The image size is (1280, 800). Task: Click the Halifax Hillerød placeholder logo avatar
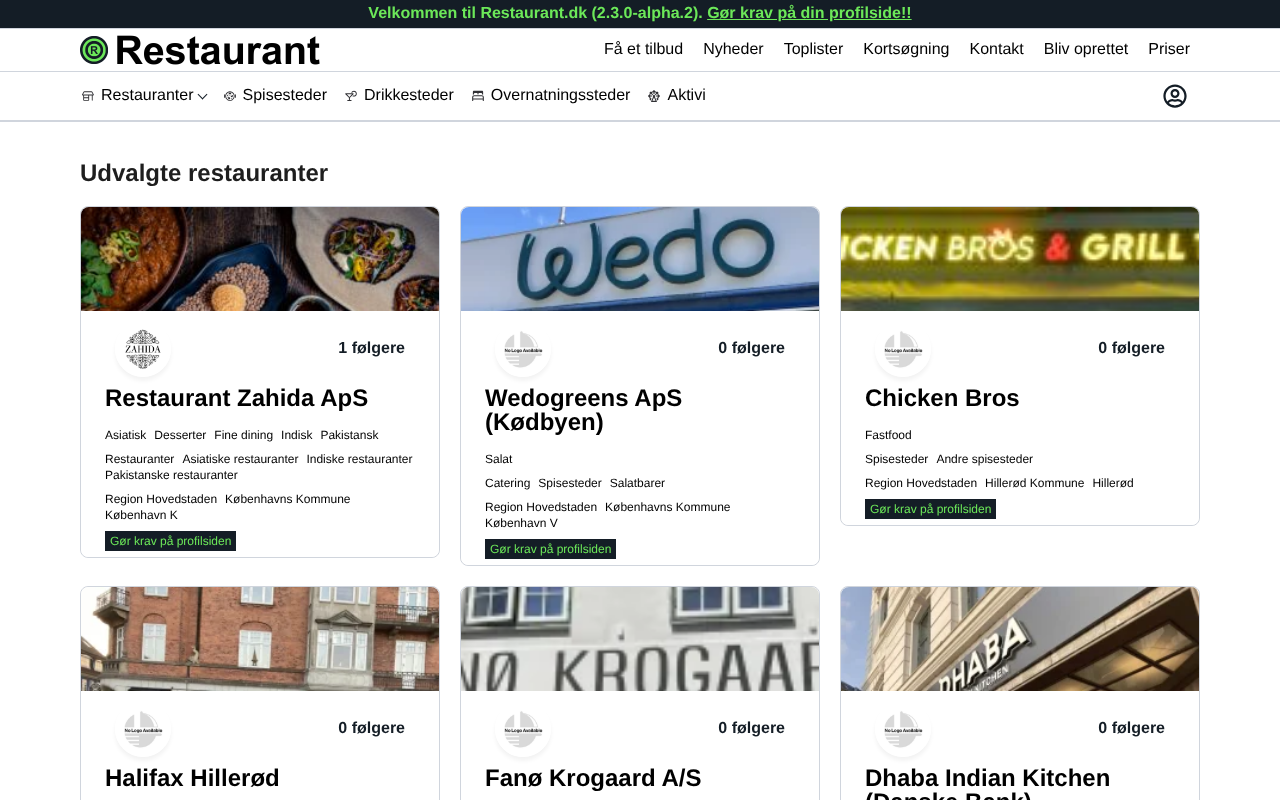[x=143, y=729]
